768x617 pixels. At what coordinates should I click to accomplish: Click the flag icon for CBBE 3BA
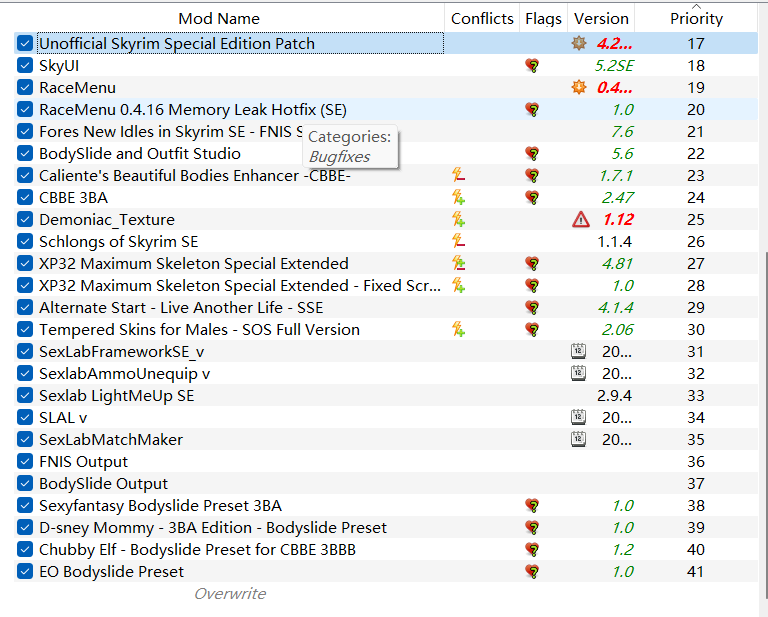pos(532,198)
